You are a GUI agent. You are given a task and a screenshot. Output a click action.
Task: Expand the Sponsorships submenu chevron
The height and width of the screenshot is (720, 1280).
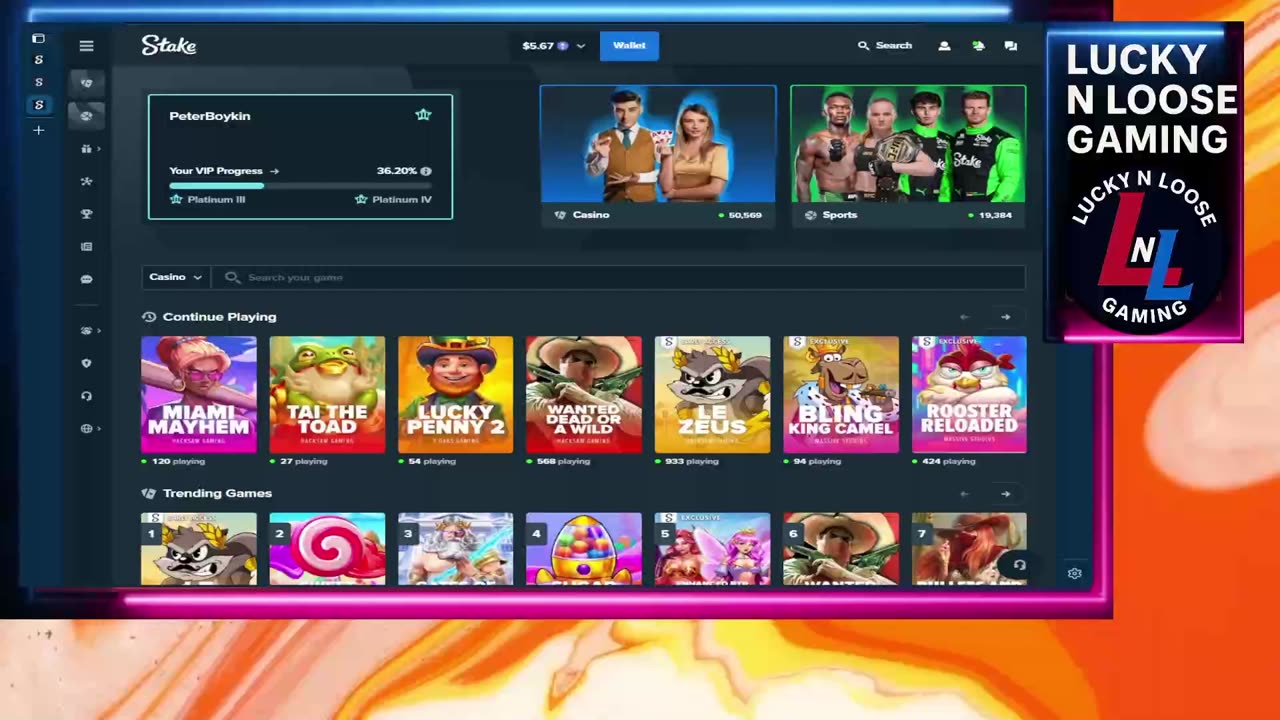coord(99,330)
